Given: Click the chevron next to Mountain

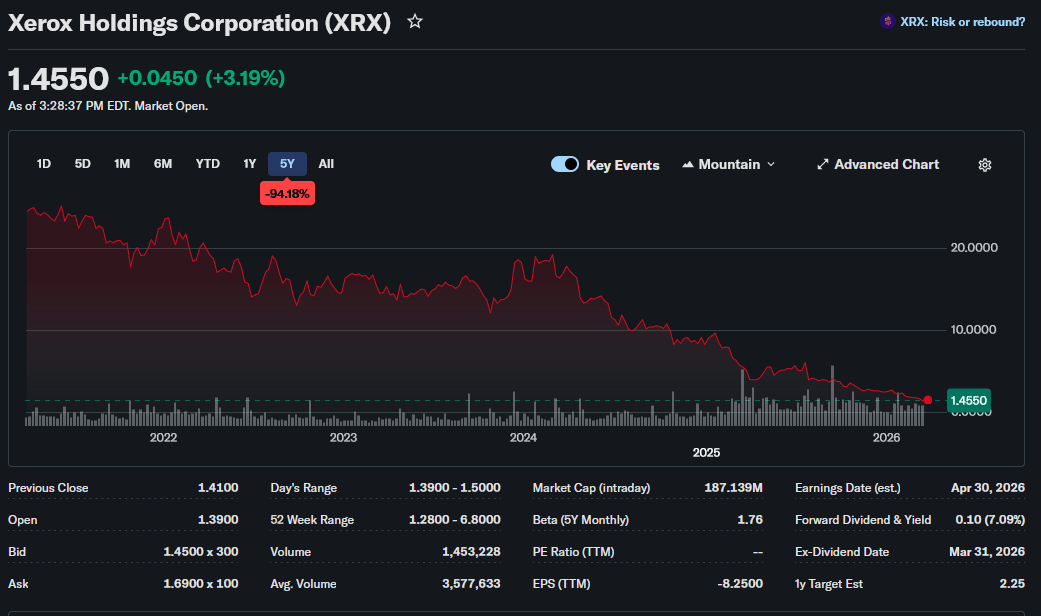Looking at the screenshot, I should point(771,165).
